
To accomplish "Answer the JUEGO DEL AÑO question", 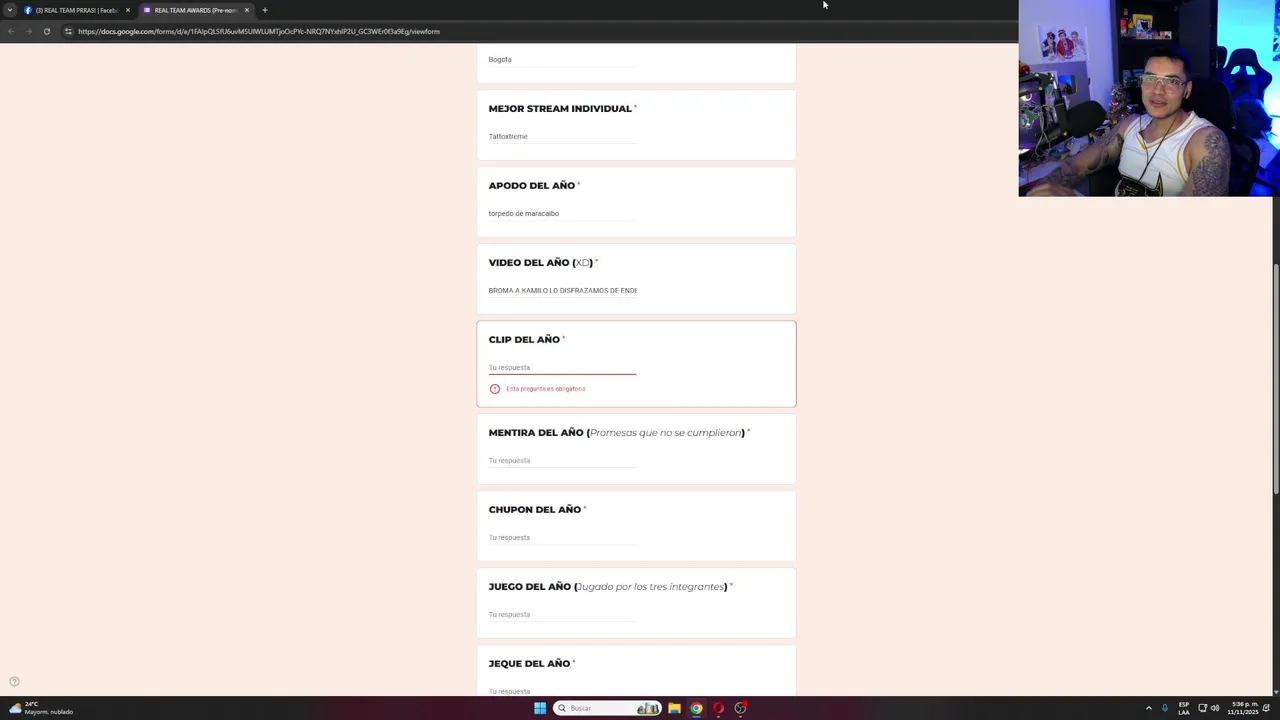I will pos(562,615).
